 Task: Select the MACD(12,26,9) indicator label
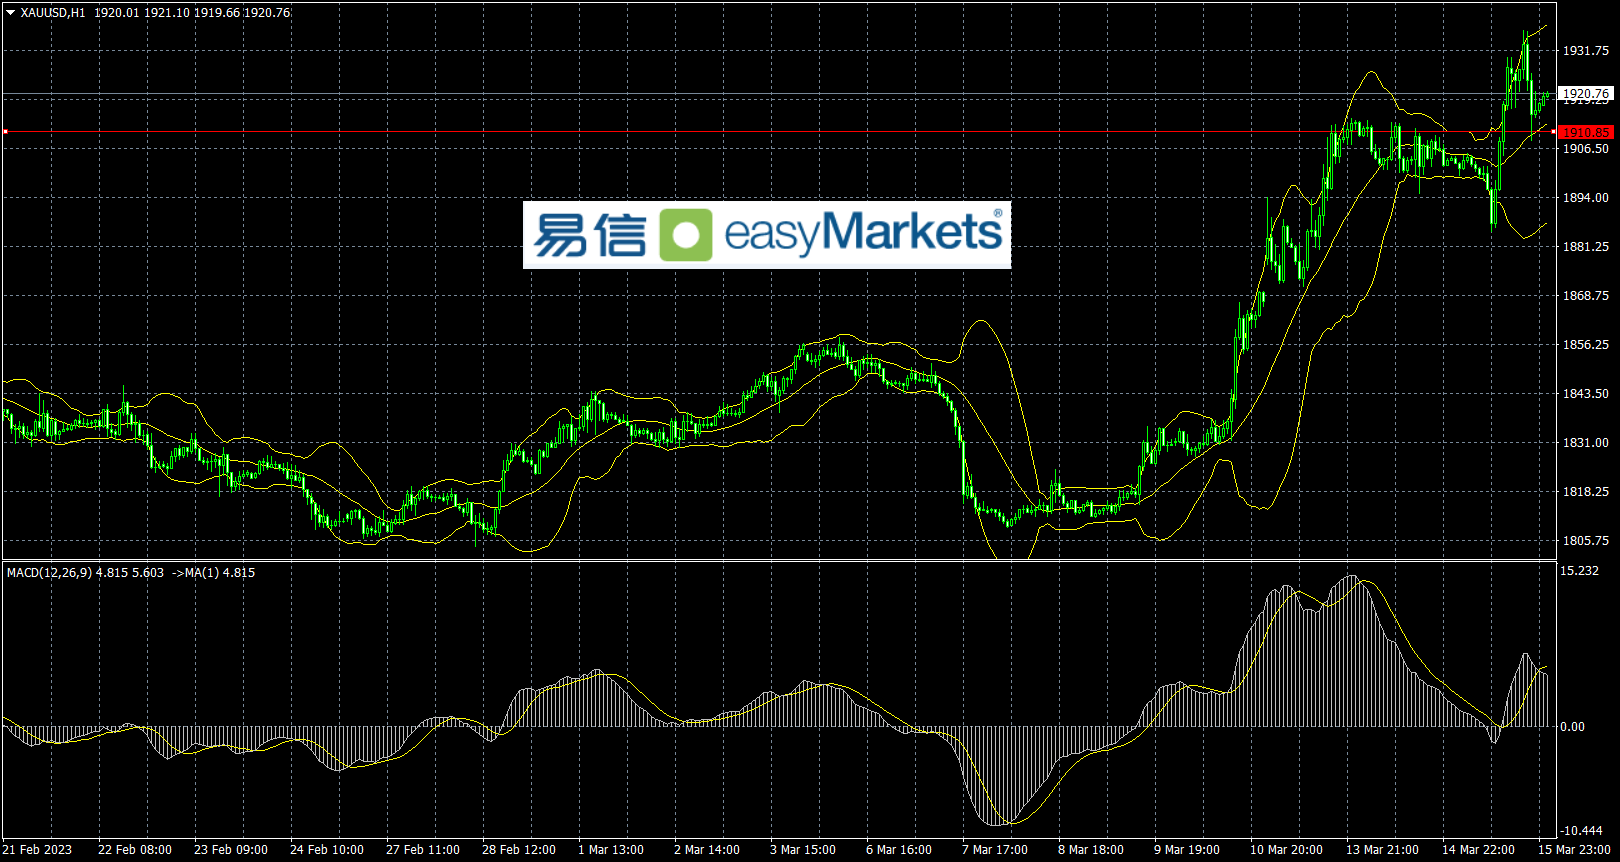tap(49, 573)
